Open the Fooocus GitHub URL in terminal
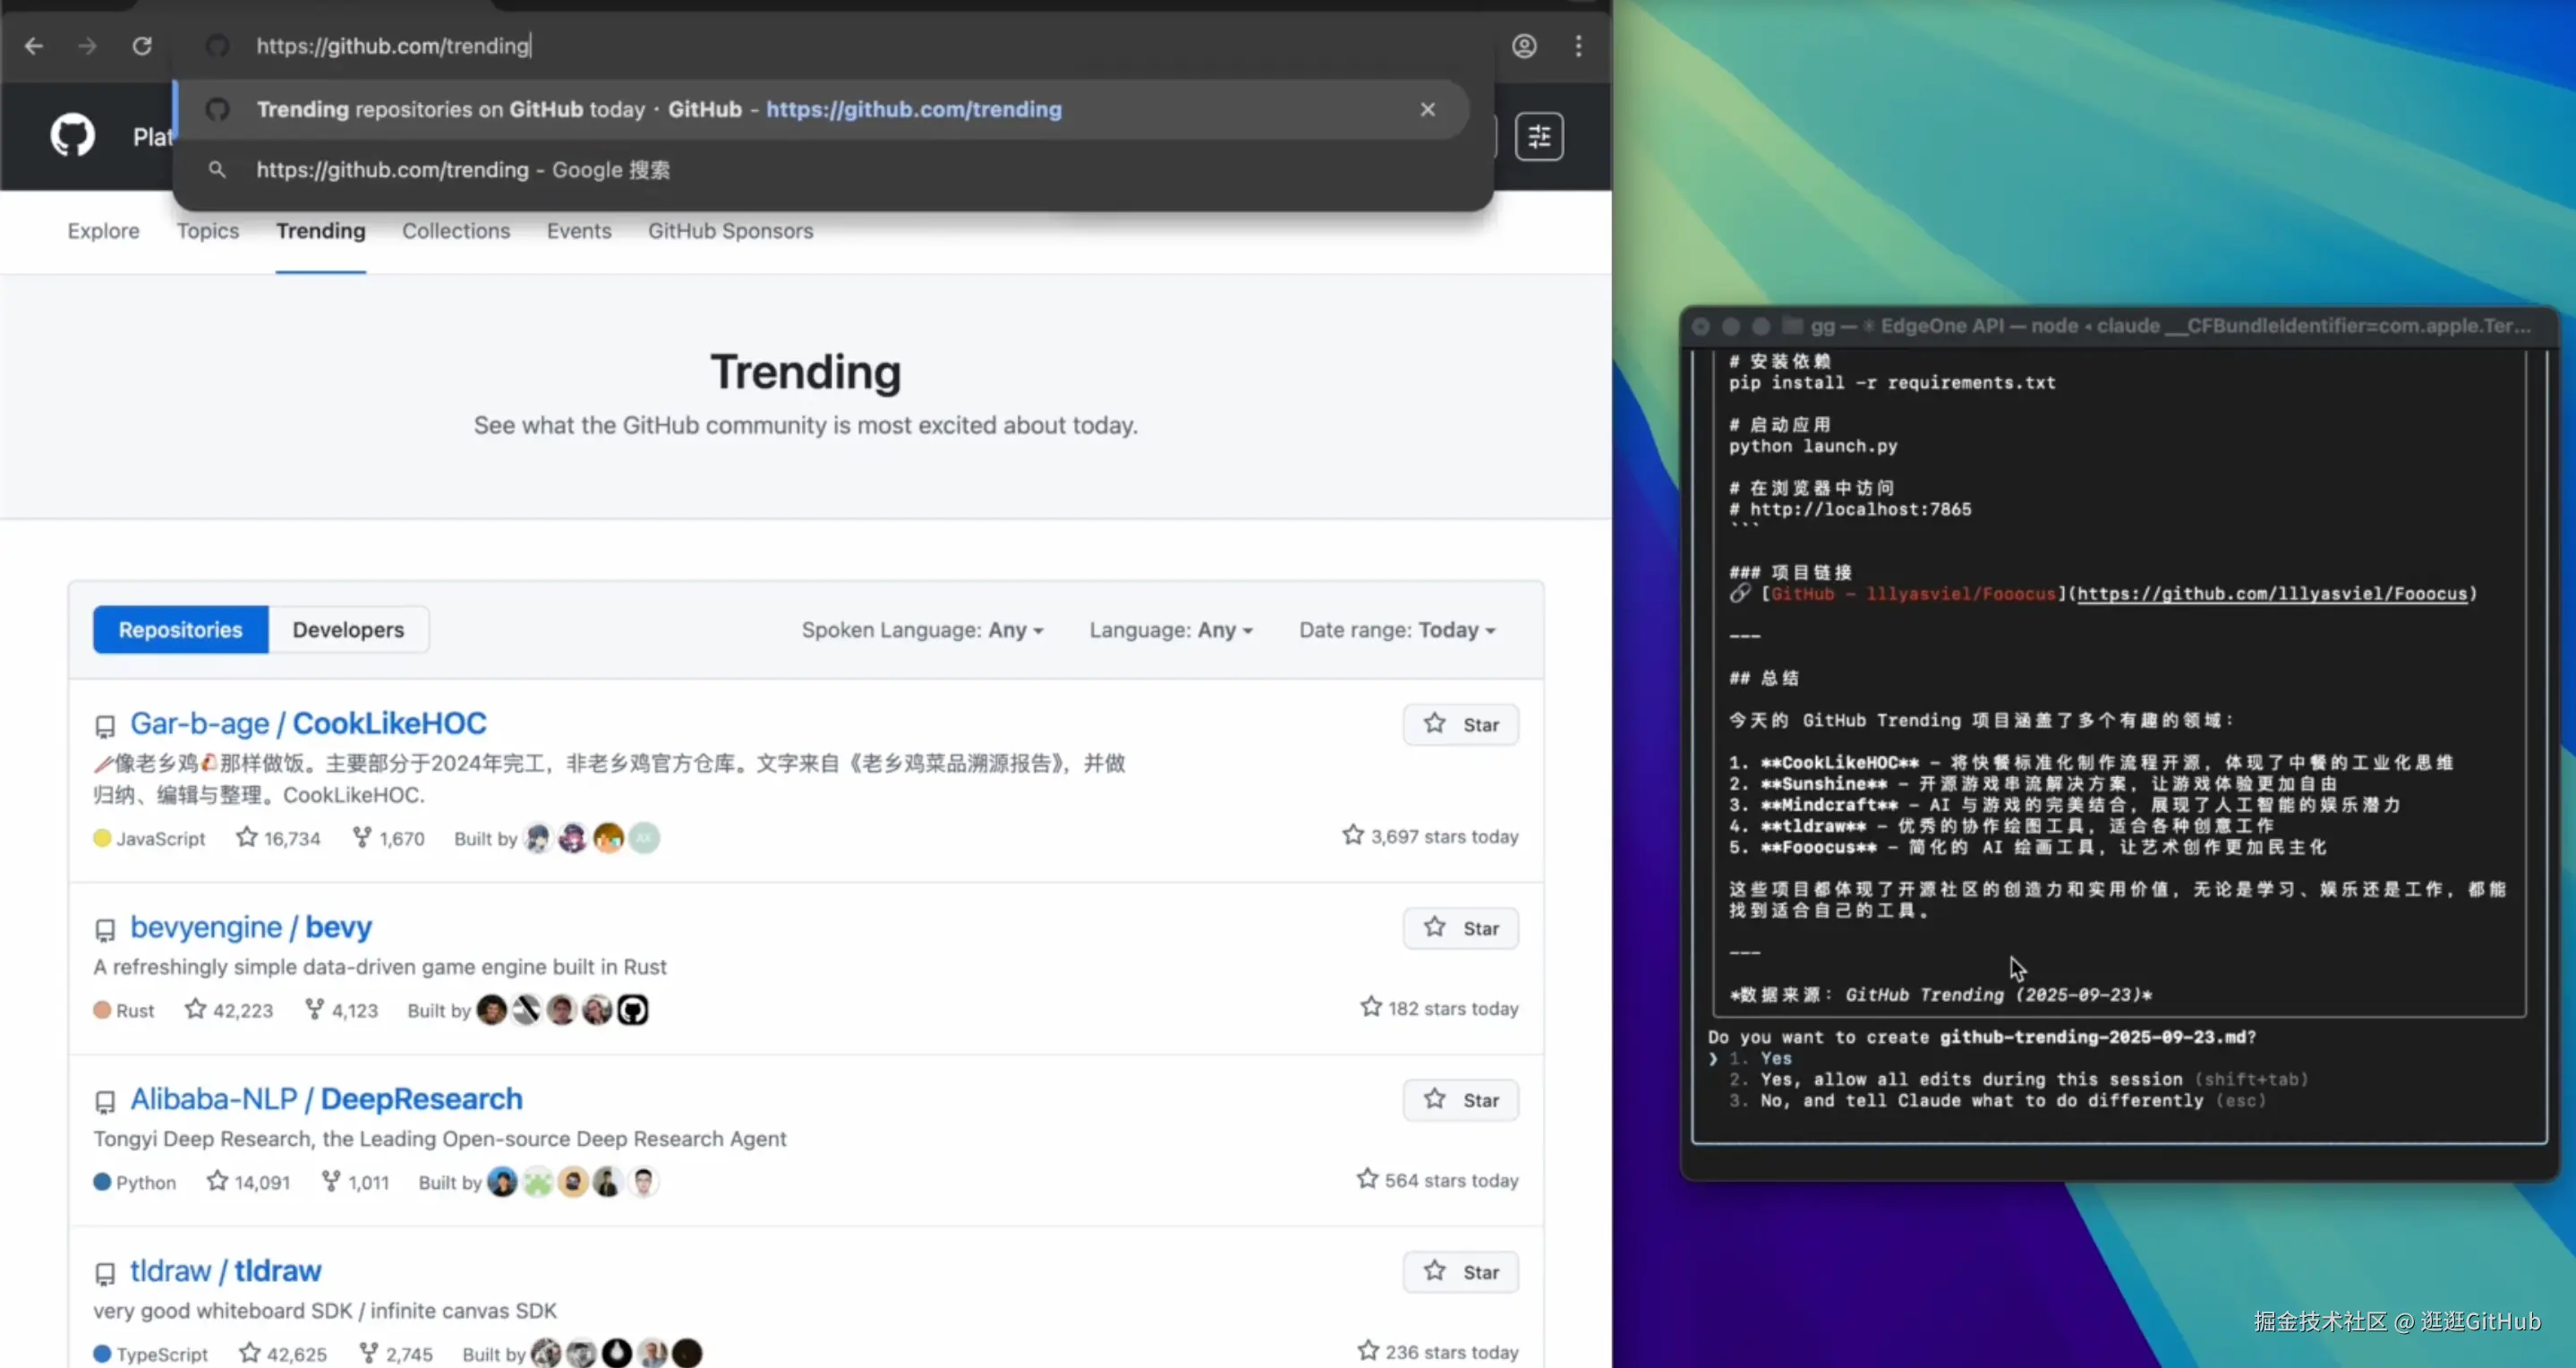This screenshot has width=2576, height=1368. [2271, 594]
